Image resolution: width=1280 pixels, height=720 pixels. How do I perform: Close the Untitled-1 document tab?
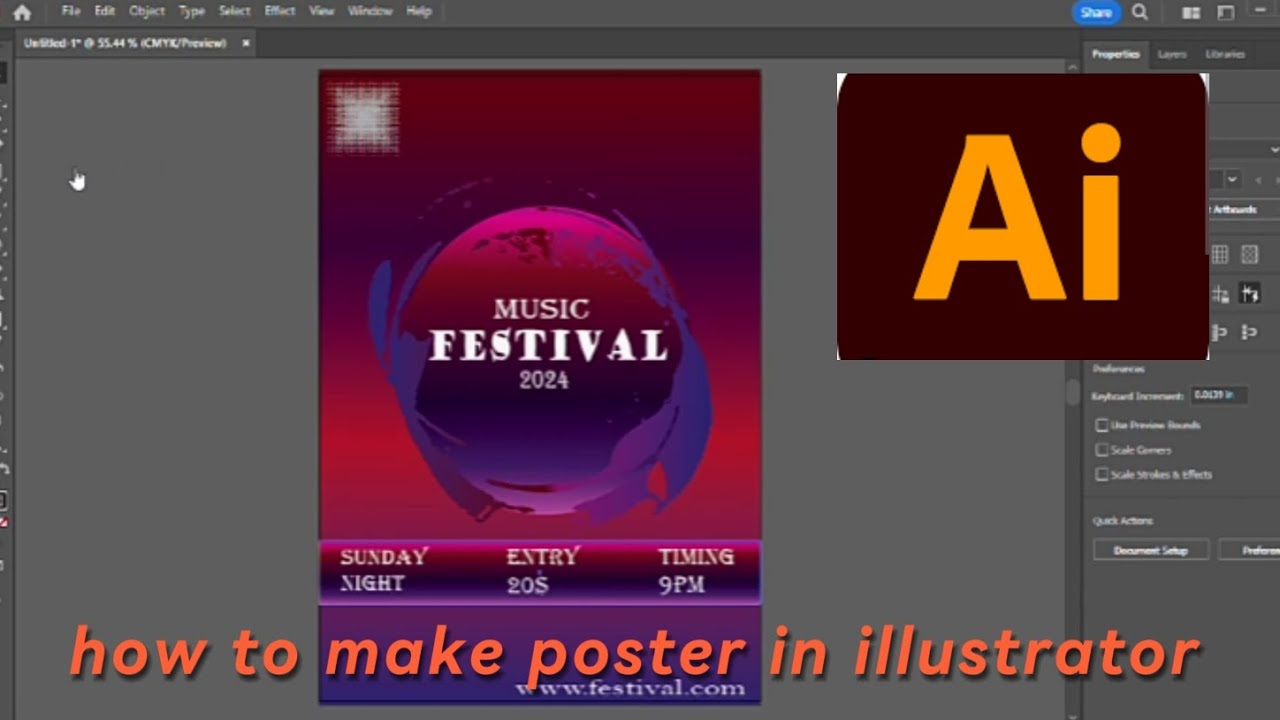tap(245, 43)
